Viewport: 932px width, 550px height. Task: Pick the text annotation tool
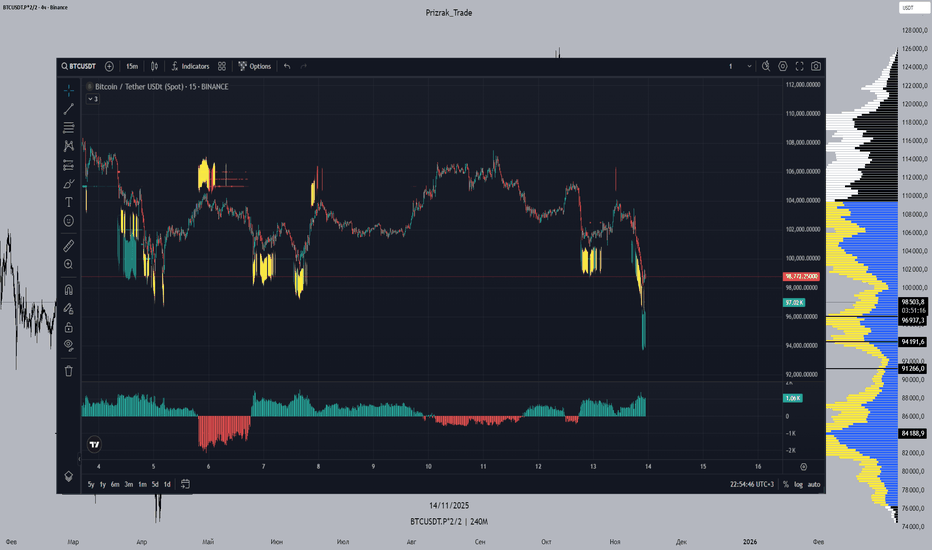coord(68,202)
